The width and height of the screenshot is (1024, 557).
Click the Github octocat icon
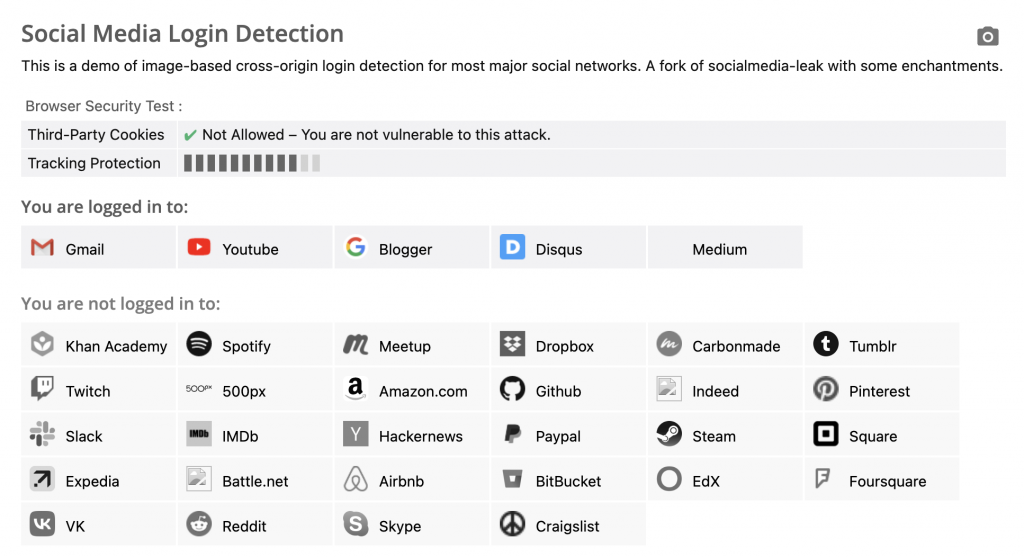(x=512, y=390)
